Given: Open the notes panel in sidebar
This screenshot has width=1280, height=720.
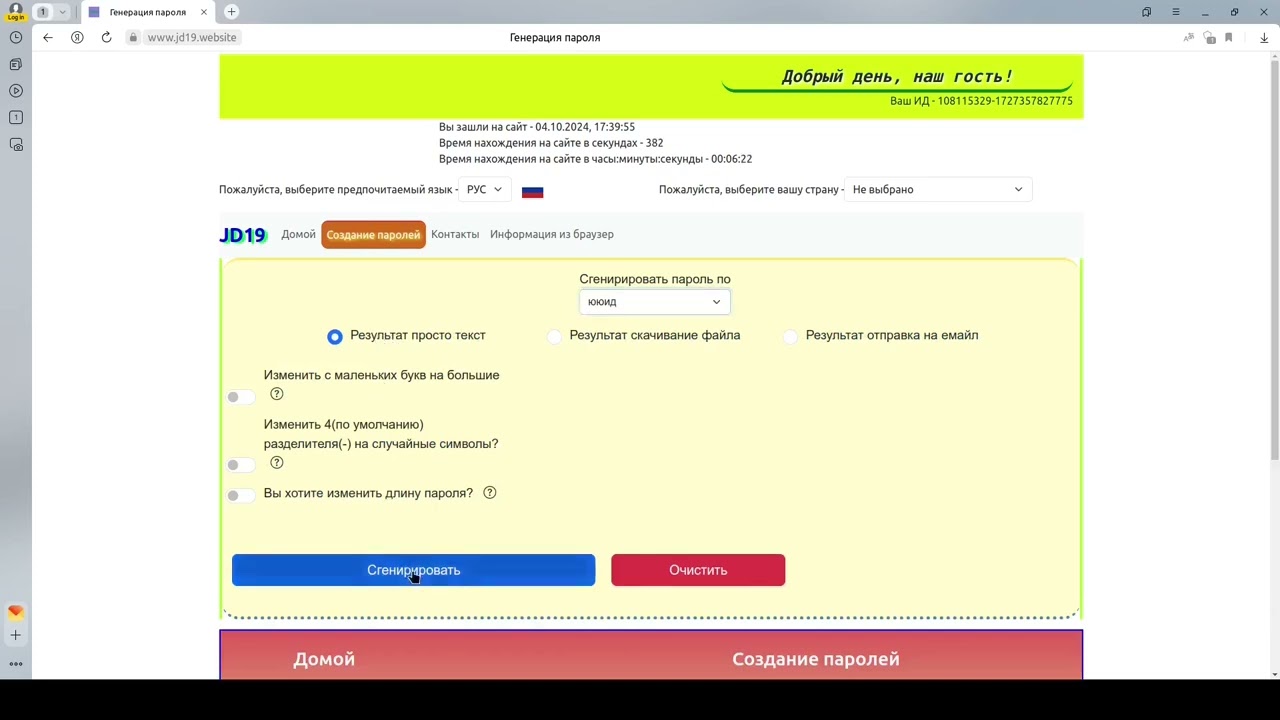Looking at the screenshot, I should pos(16,64).
